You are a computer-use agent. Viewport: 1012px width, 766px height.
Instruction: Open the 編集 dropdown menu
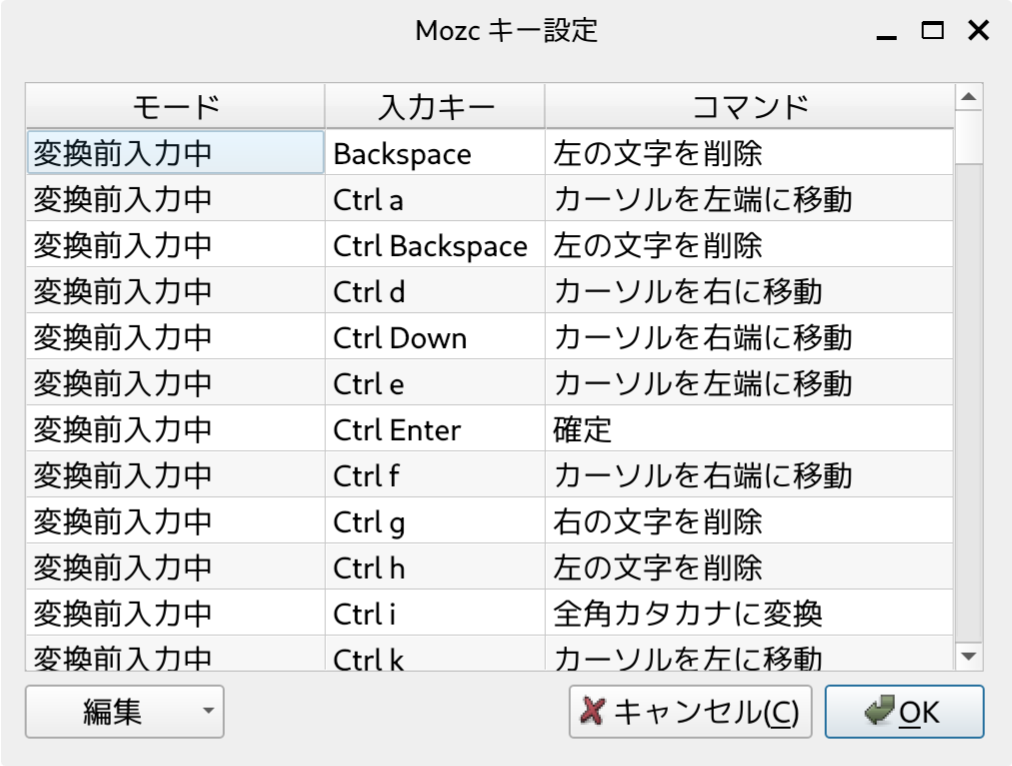(x=124, y=712)
